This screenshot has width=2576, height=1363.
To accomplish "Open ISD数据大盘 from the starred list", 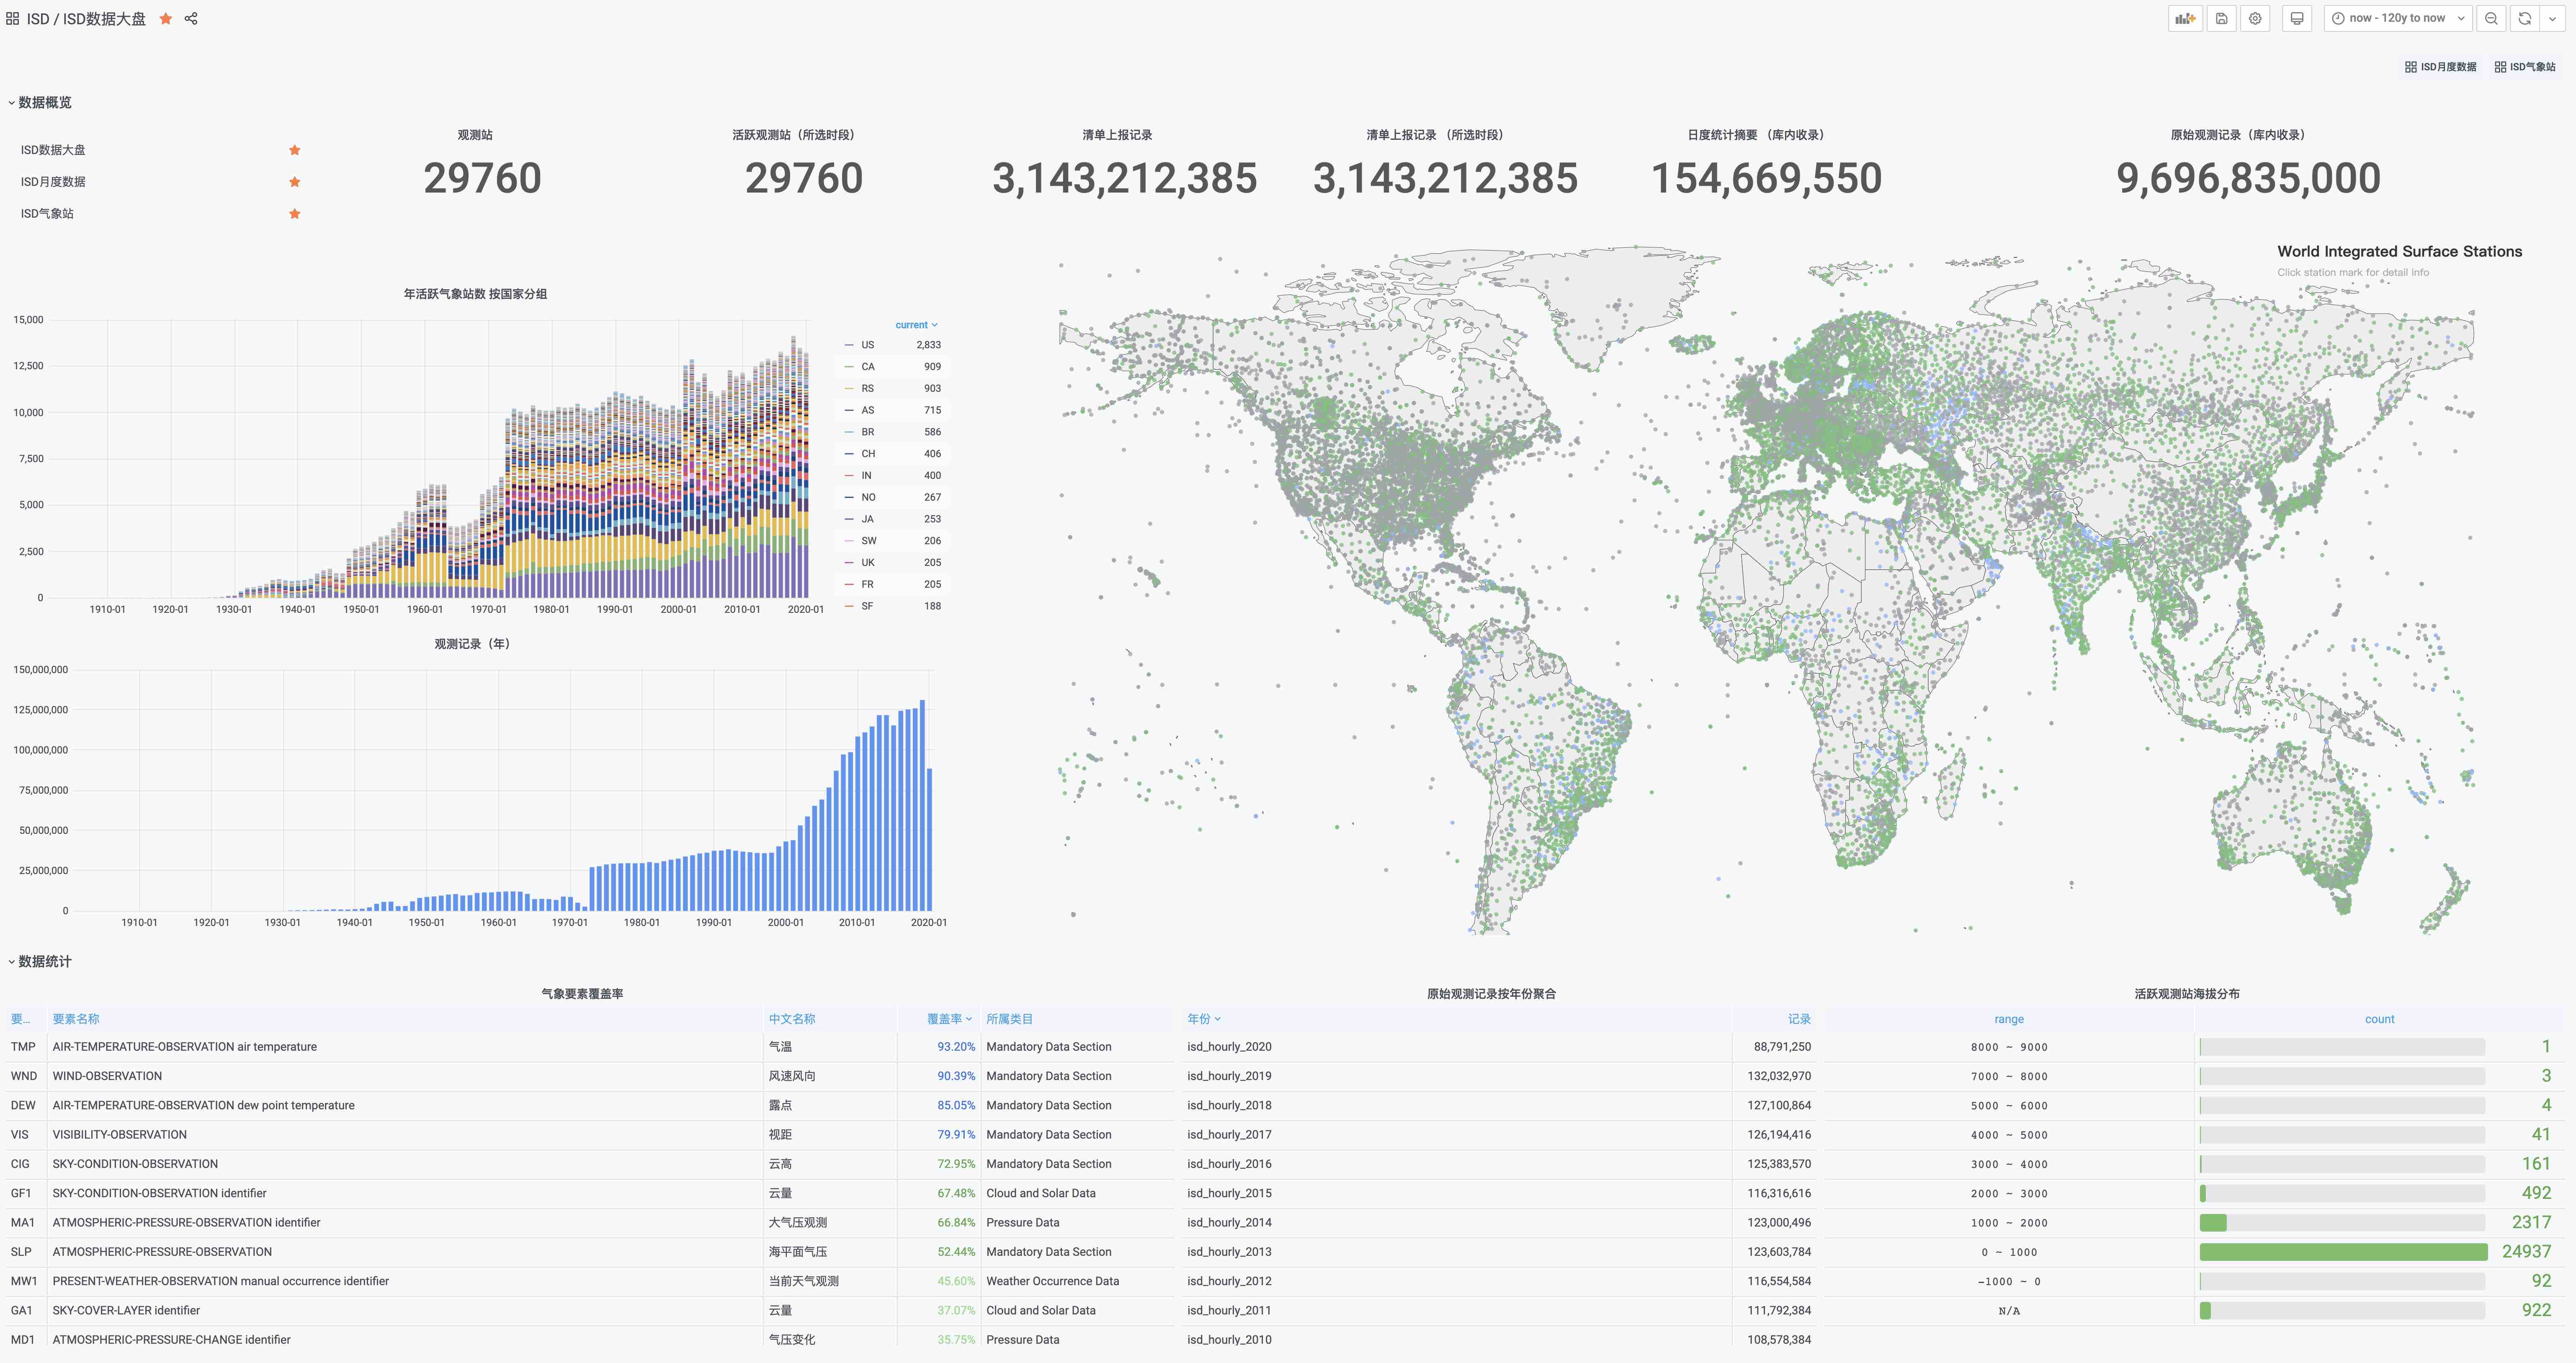I will coord(53,150).
